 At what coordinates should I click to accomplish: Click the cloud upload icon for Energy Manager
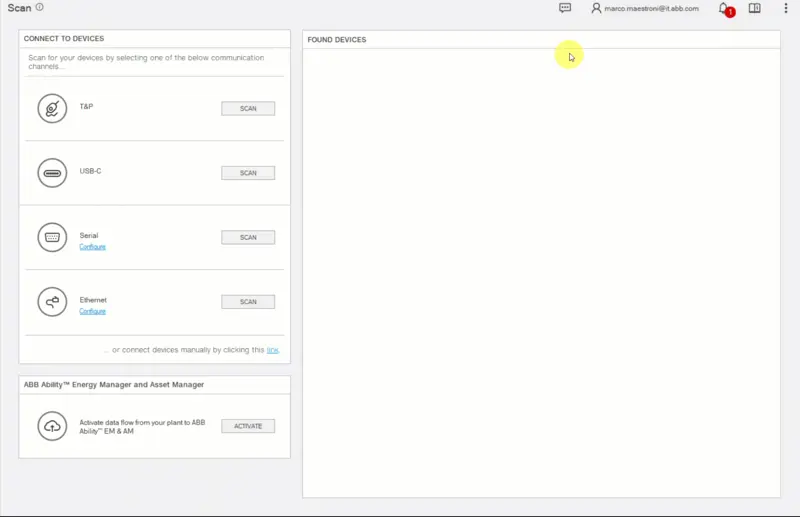52,426
